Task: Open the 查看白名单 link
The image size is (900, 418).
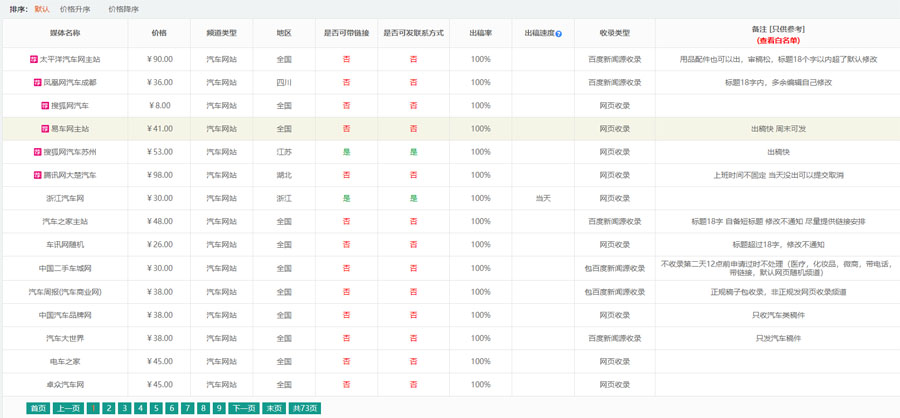Action: tap(778, 41)
